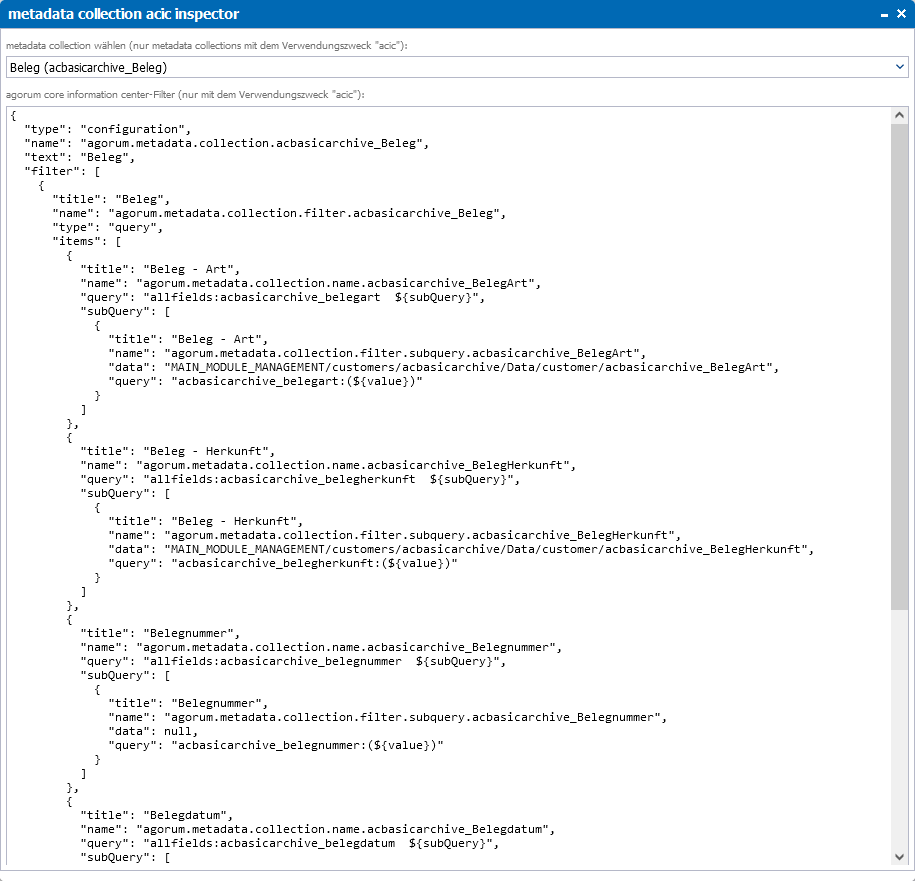Click the query line 'acbasicarchive_belegherkunft:(${value})'
This screenshot has height=881, width=915.
(282, 563)
